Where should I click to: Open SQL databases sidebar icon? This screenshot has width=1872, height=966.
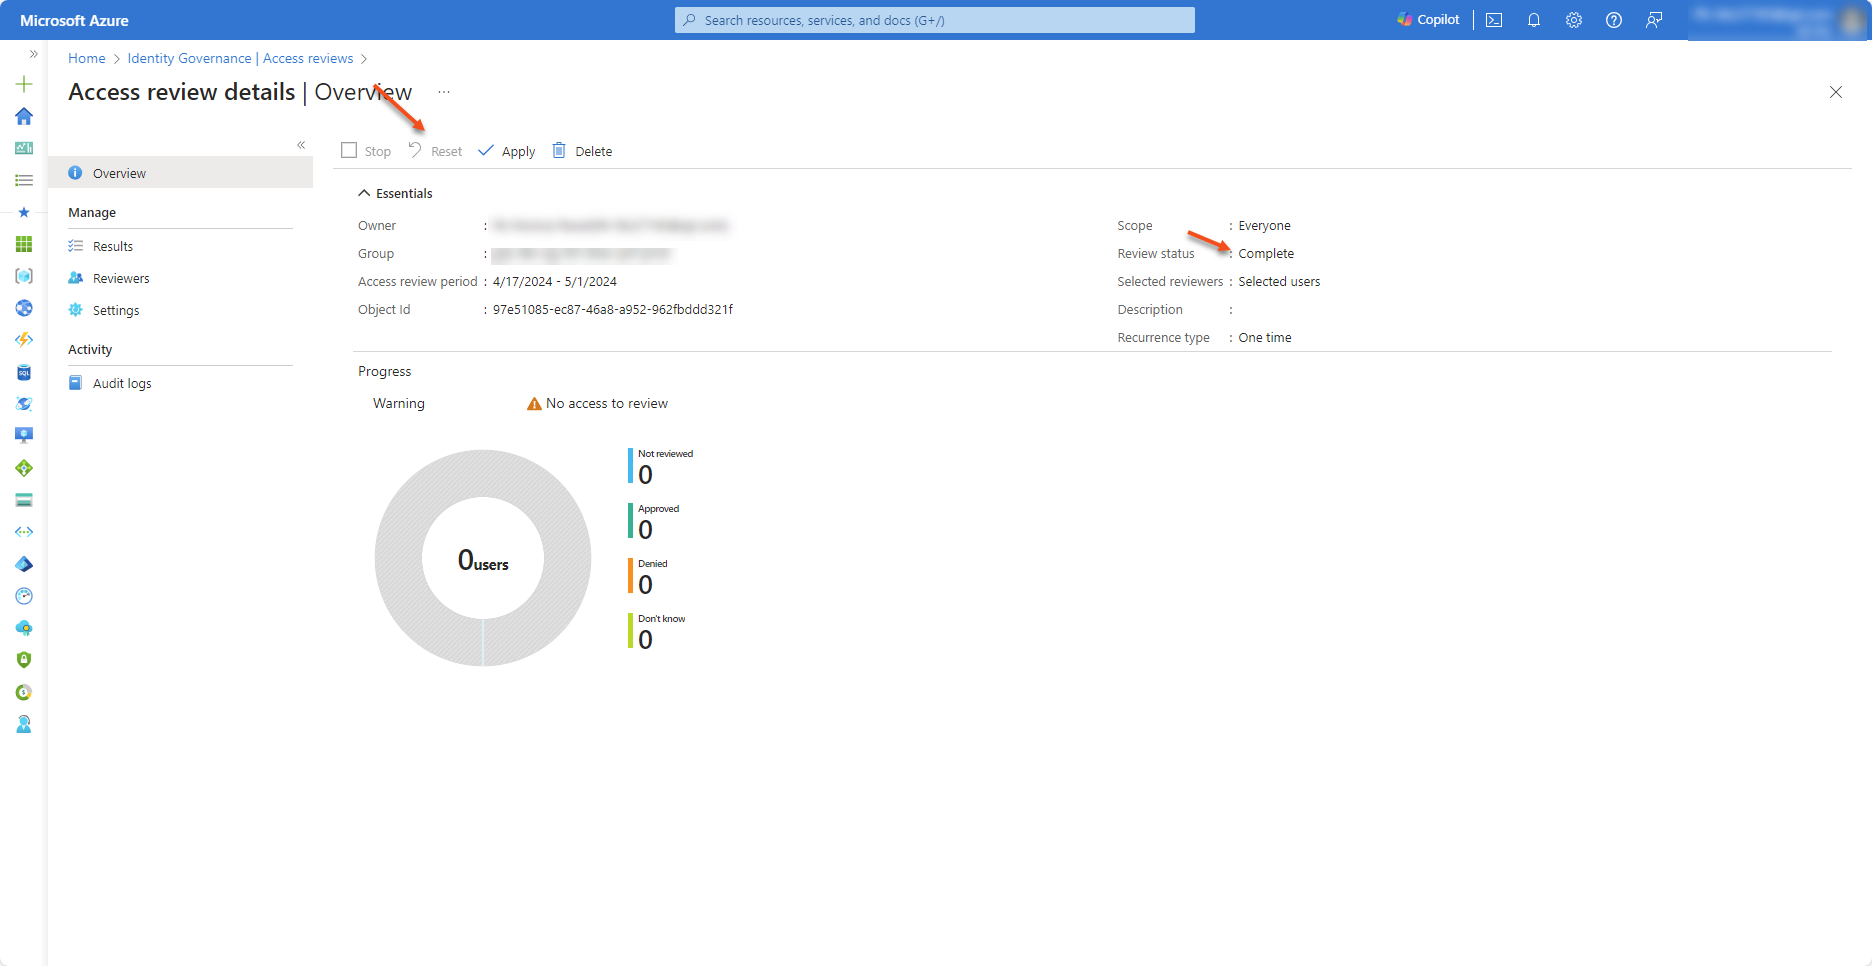tap(24, 372)
